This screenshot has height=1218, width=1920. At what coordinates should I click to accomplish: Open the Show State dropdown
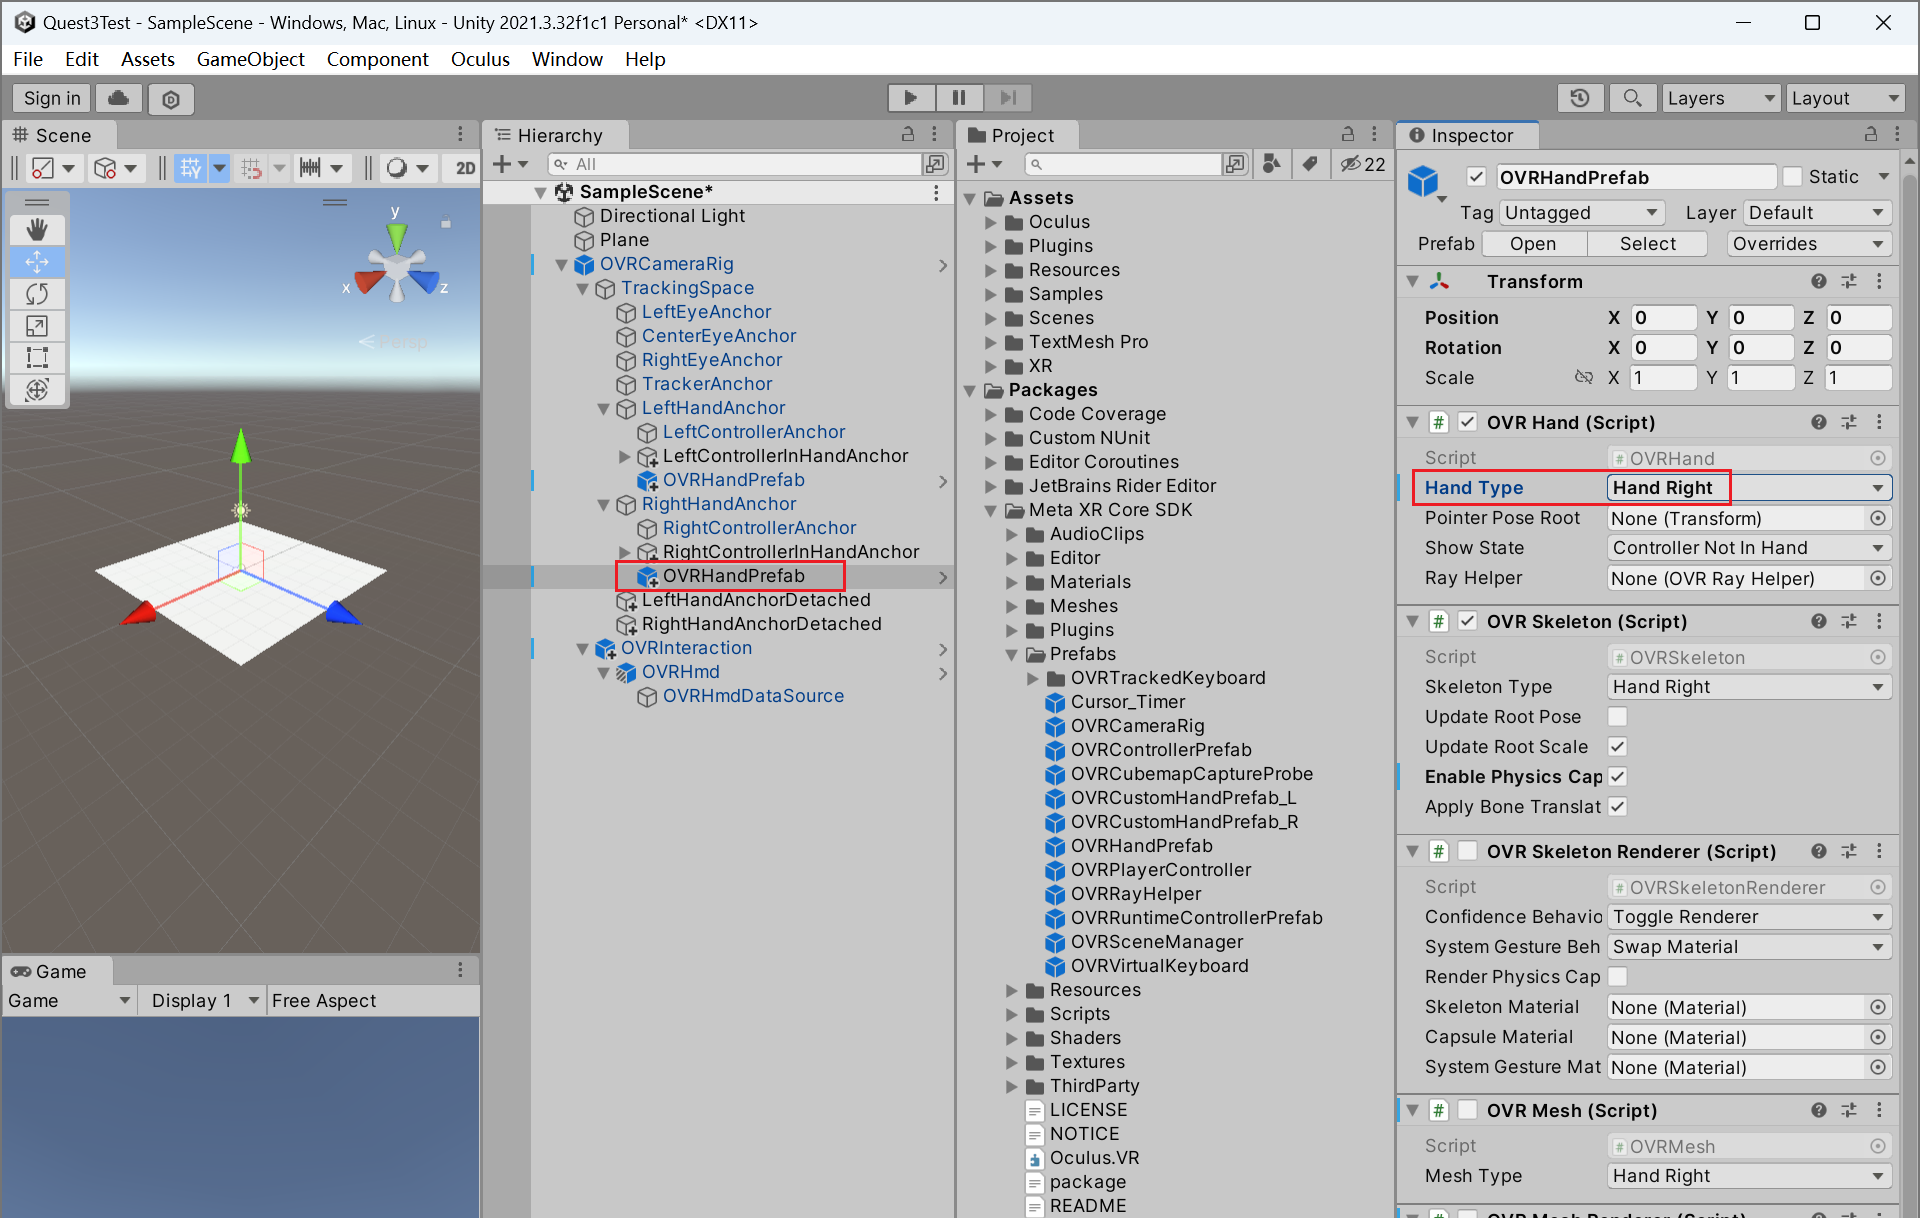1749,548
